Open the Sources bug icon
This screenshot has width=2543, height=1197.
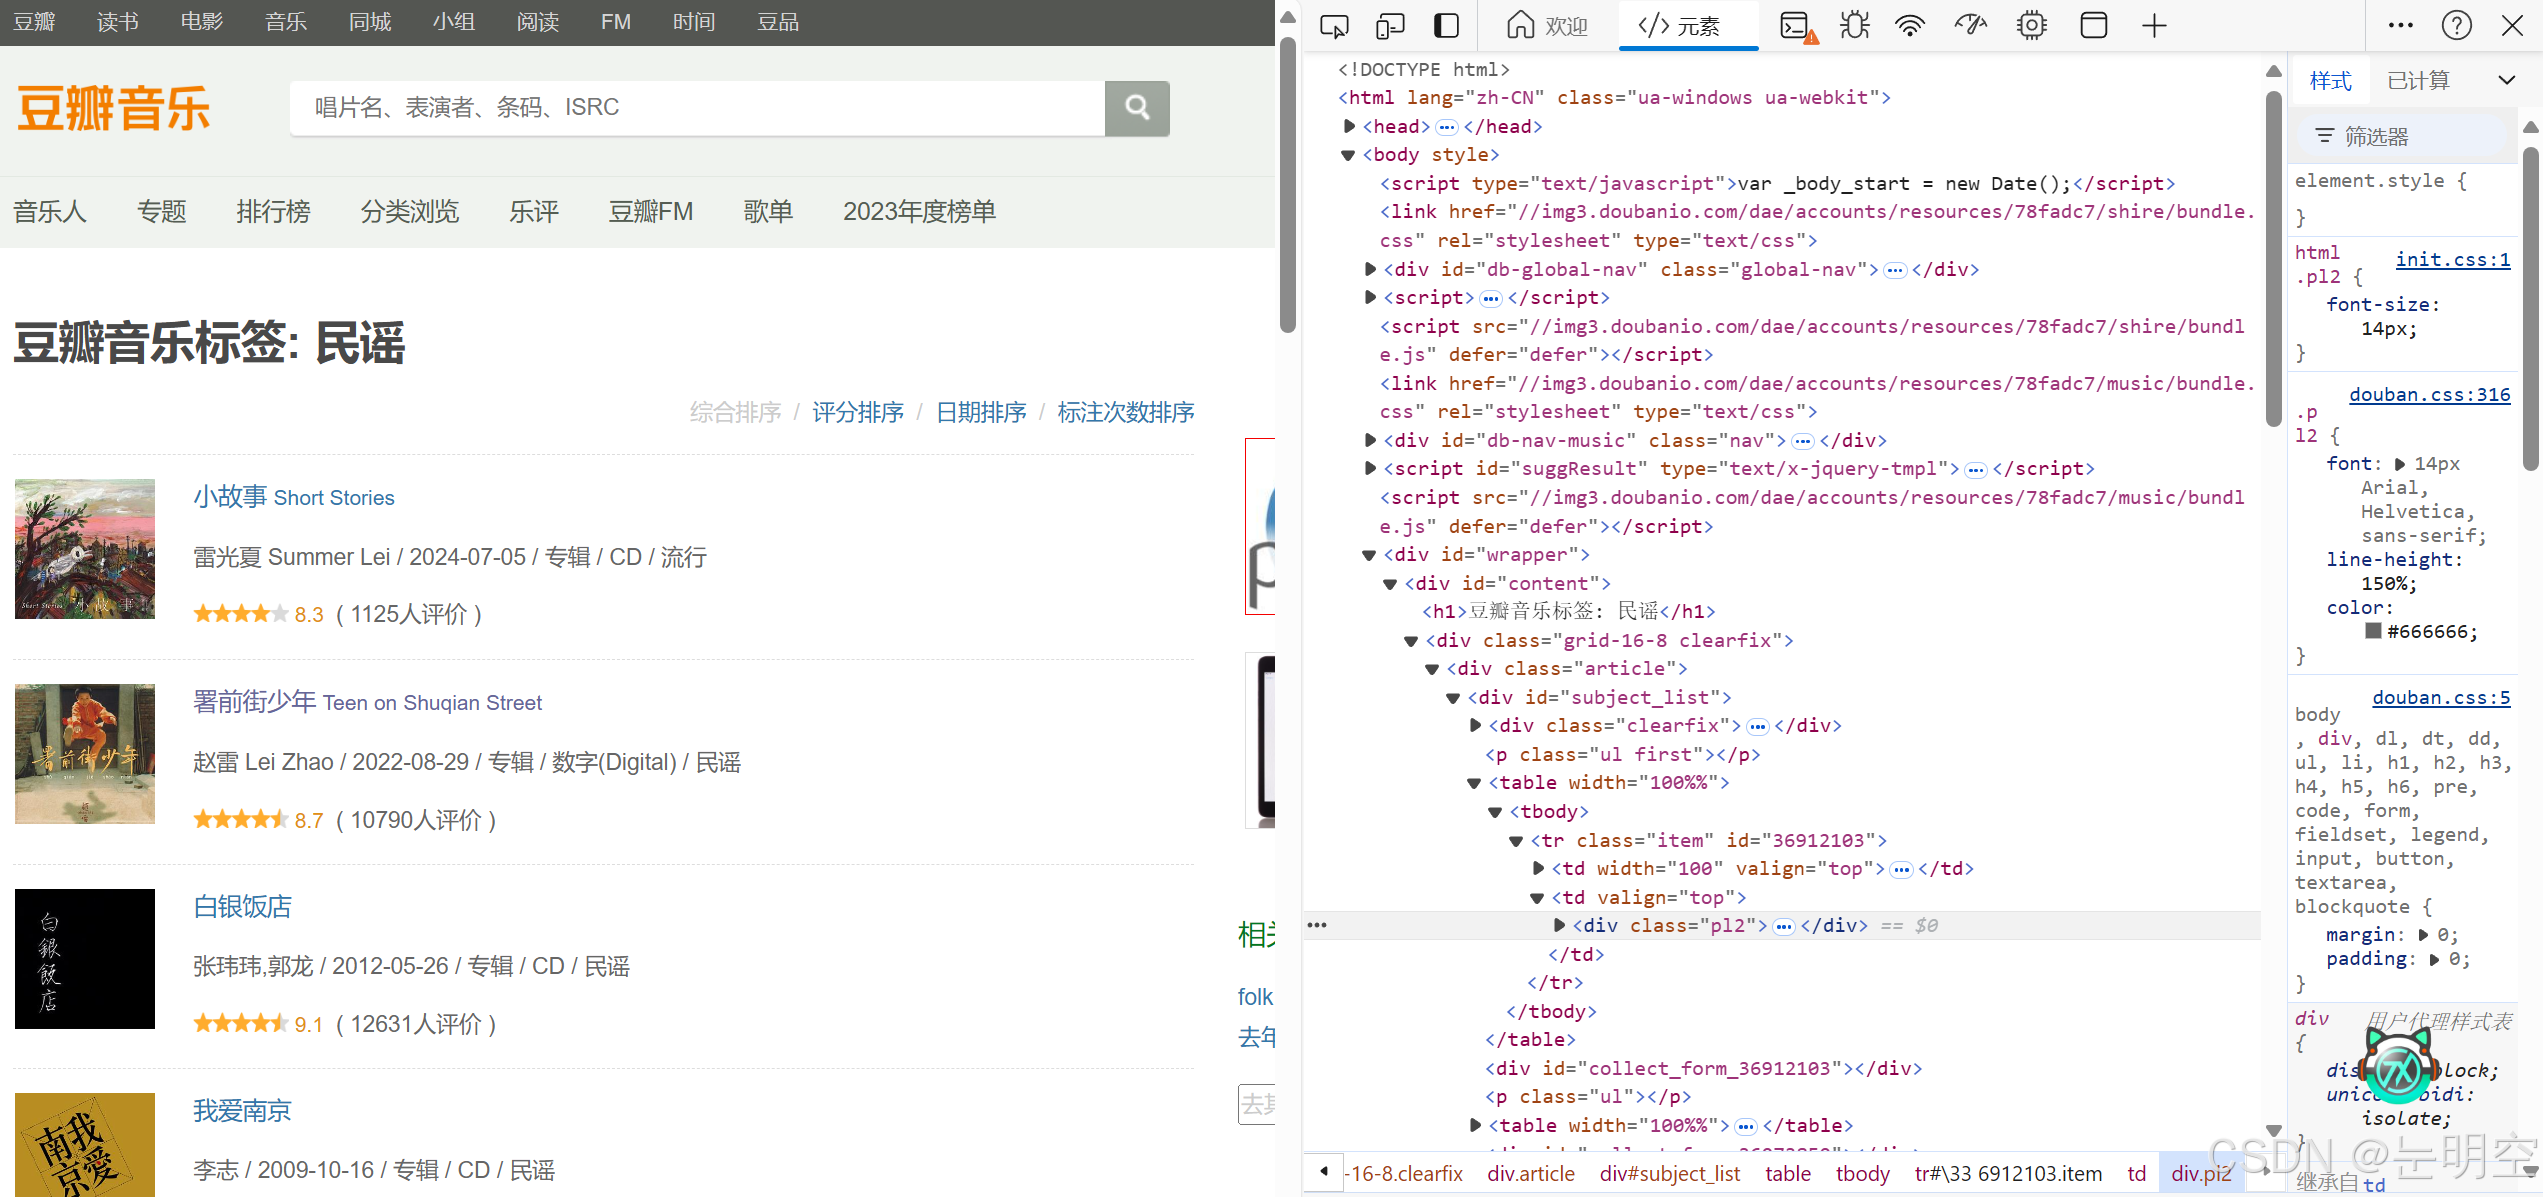coord(1855,26)
